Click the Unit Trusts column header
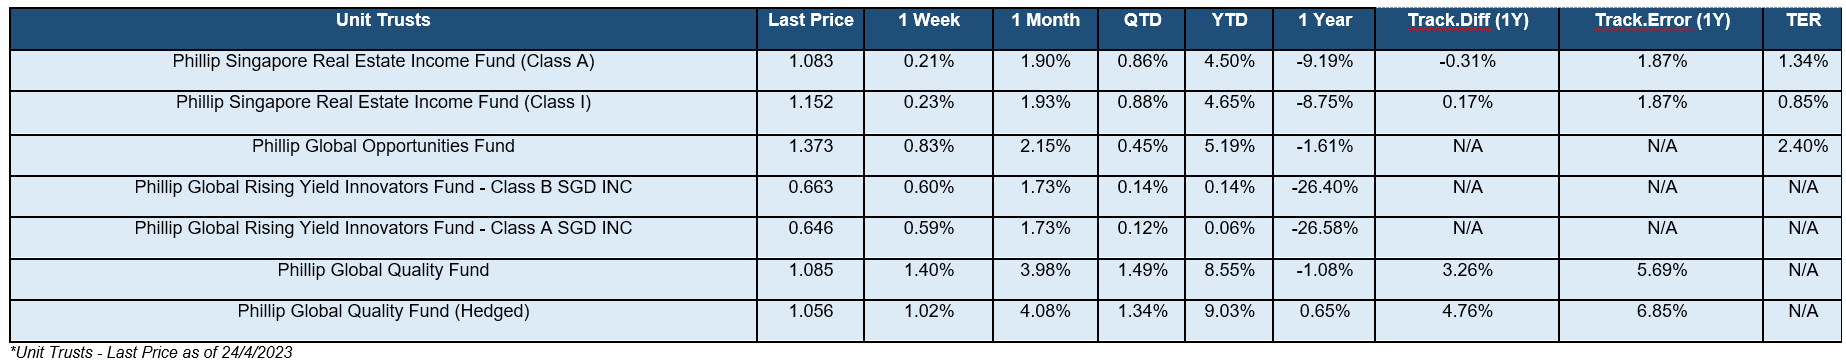Screen dimensions: 1846x364 [383, 28]
